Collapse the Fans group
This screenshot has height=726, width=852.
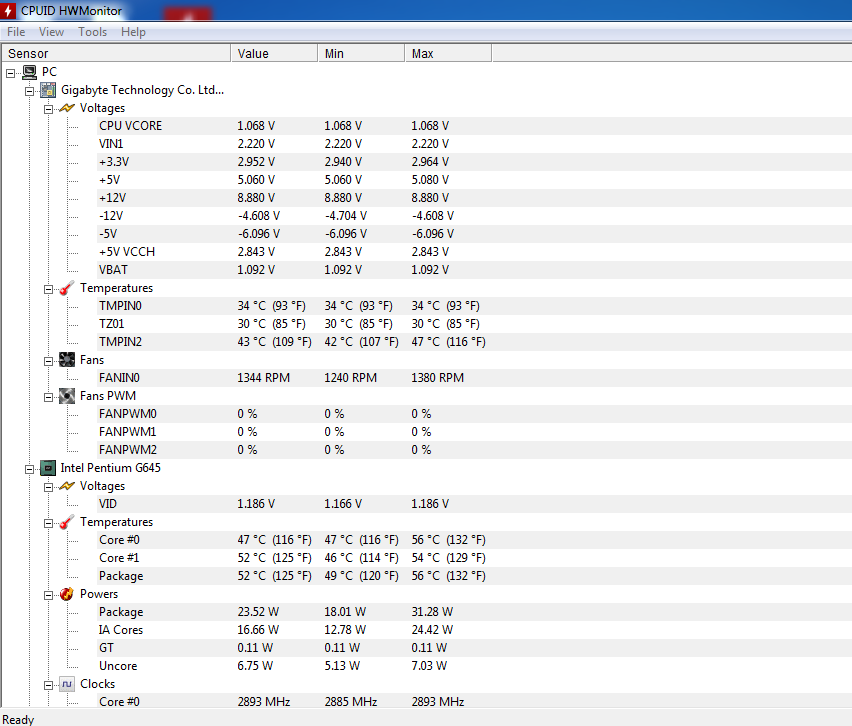click(x=48, y=361)
